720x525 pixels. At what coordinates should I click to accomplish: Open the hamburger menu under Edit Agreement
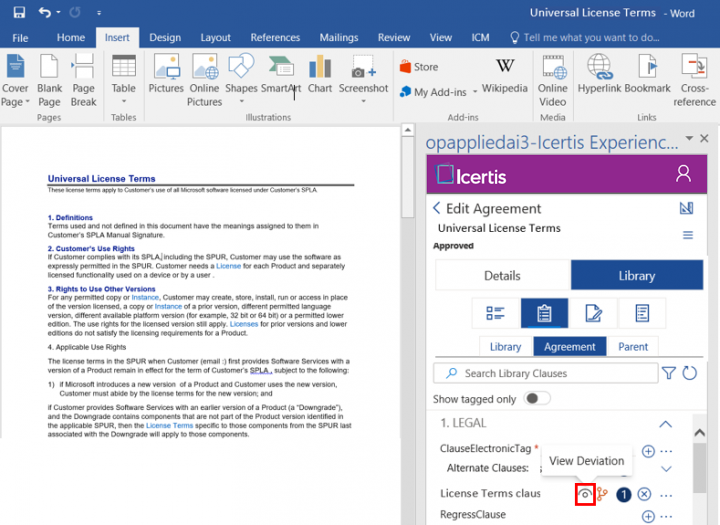coord(687,235)
